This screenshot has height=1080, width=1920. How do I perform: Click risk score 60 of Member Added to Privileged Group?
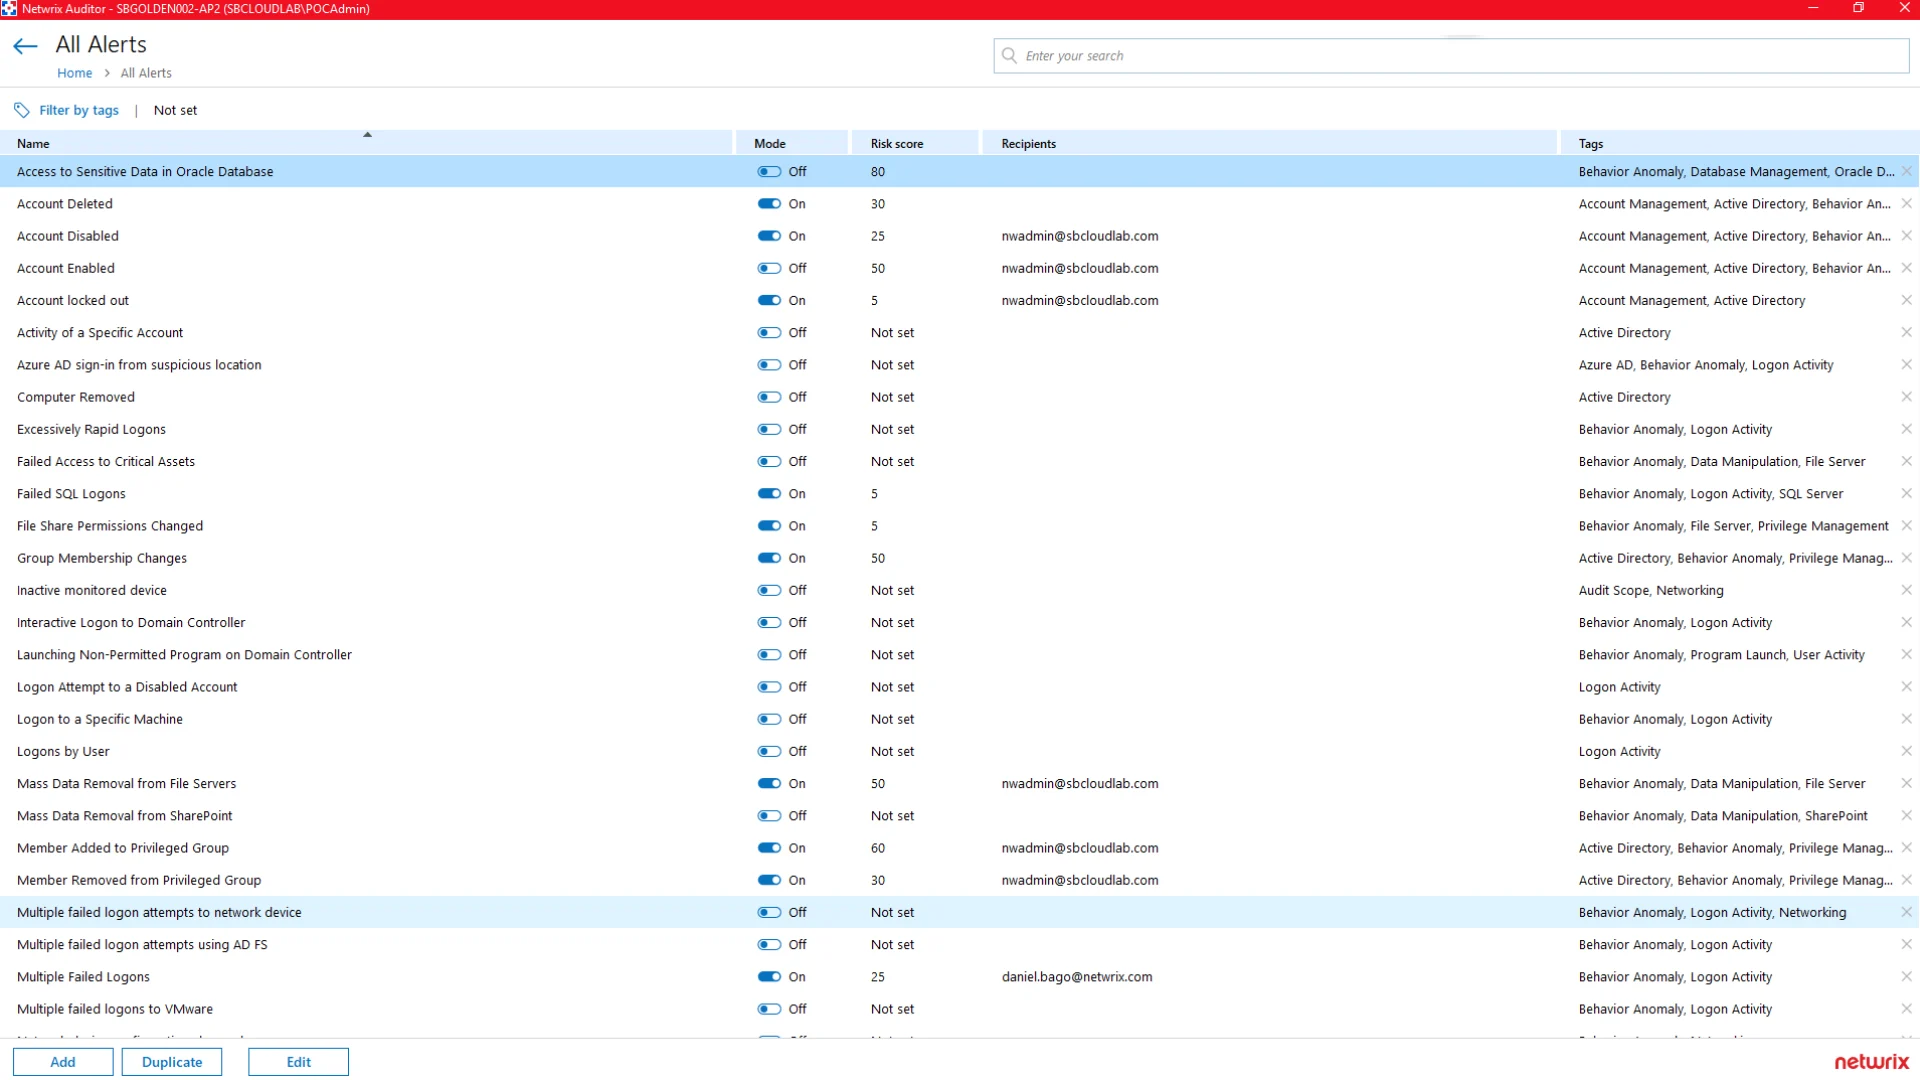point(878,848)
